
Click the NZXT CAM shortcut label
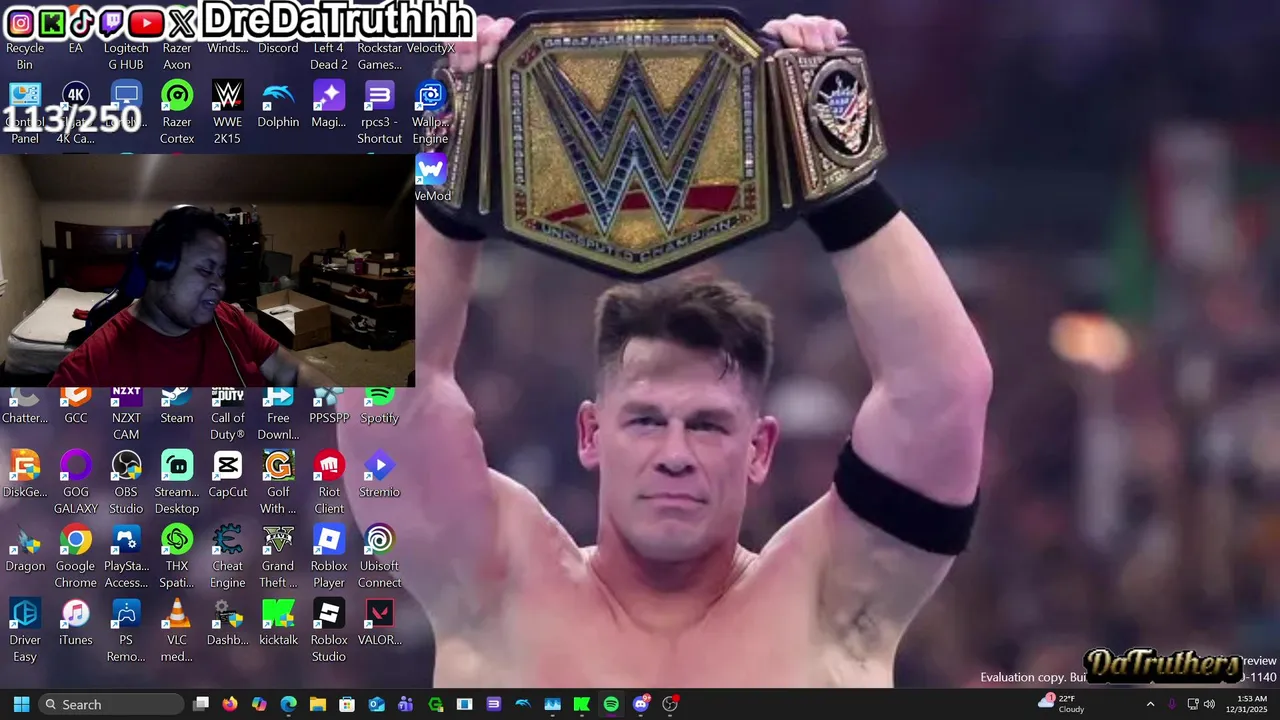[x=126, y=426]
